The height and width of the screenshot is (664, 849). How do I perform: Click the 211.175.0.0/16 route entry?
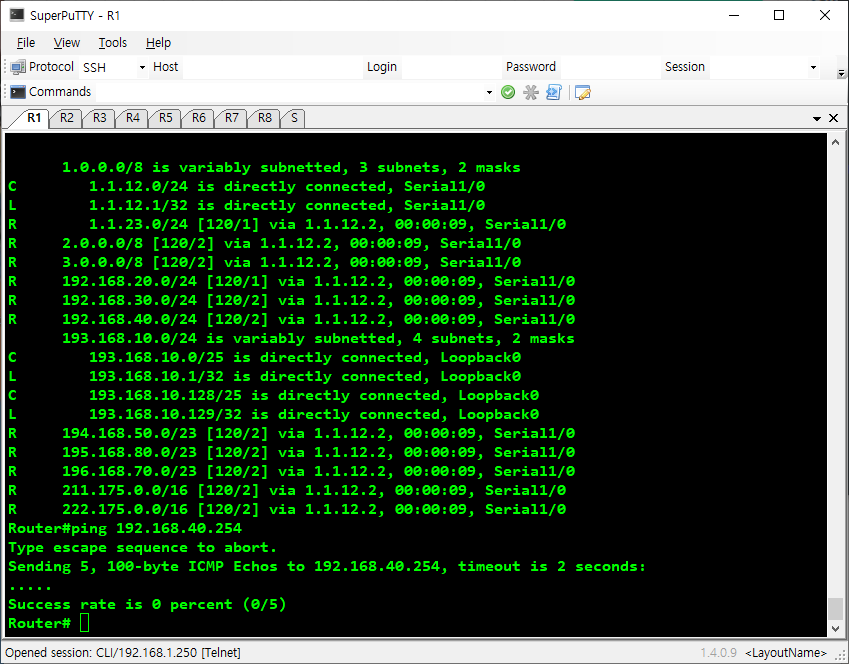coord(287,491)
